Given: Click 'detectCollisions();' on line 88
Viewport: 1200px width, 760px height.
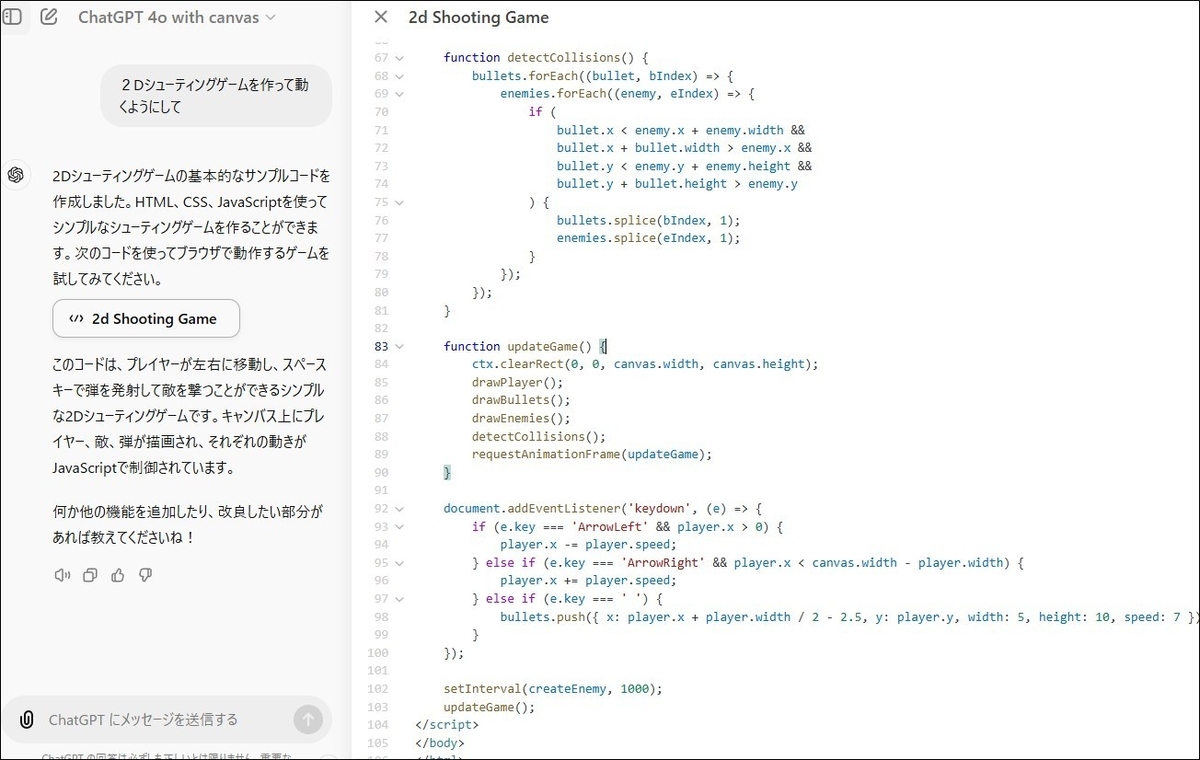Looking at the screenshot, I should point(539,436).
